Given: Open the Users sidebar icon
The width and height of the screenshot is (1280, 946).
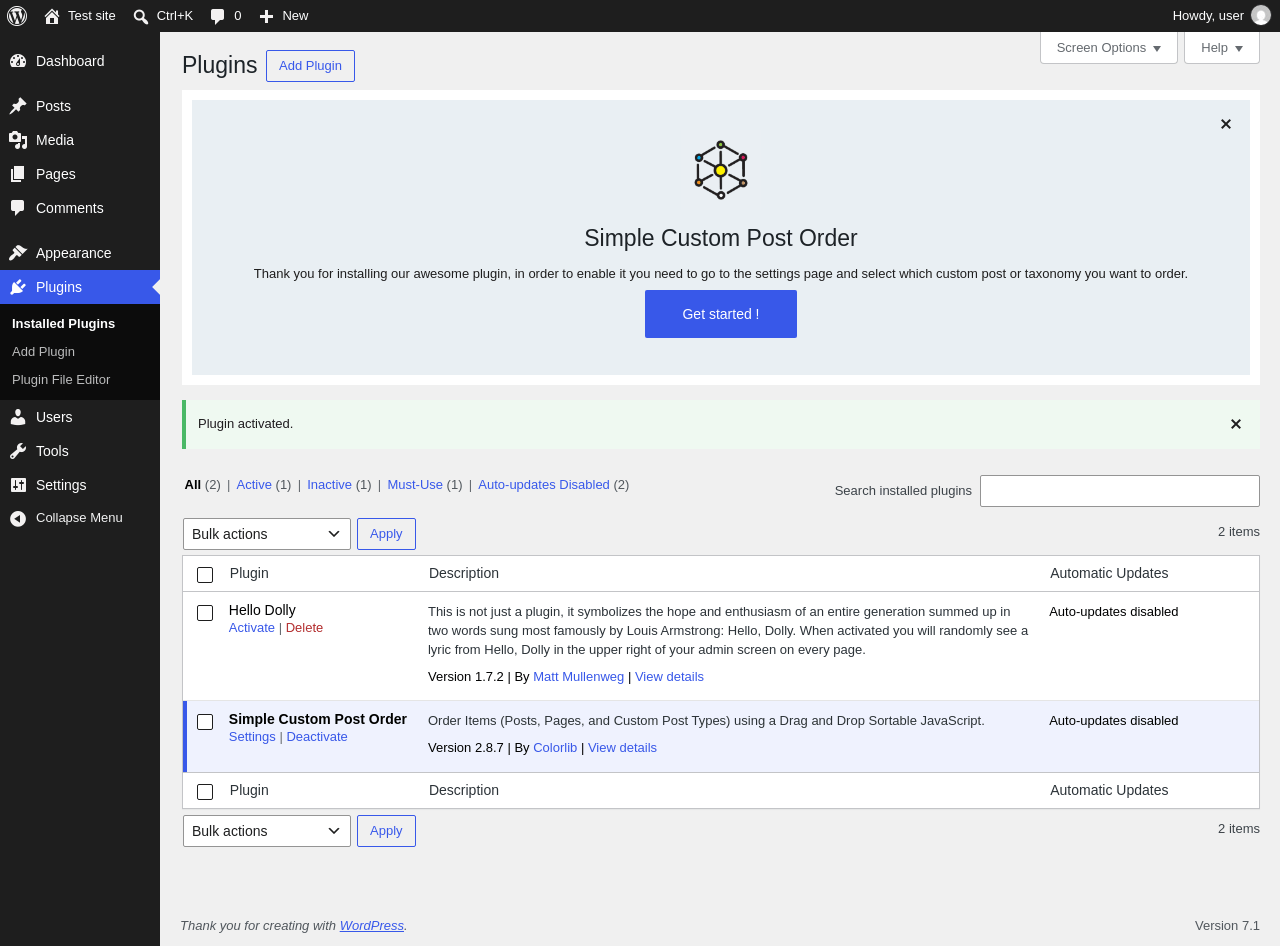Looking at the screenshot, I should coord(18,417).
